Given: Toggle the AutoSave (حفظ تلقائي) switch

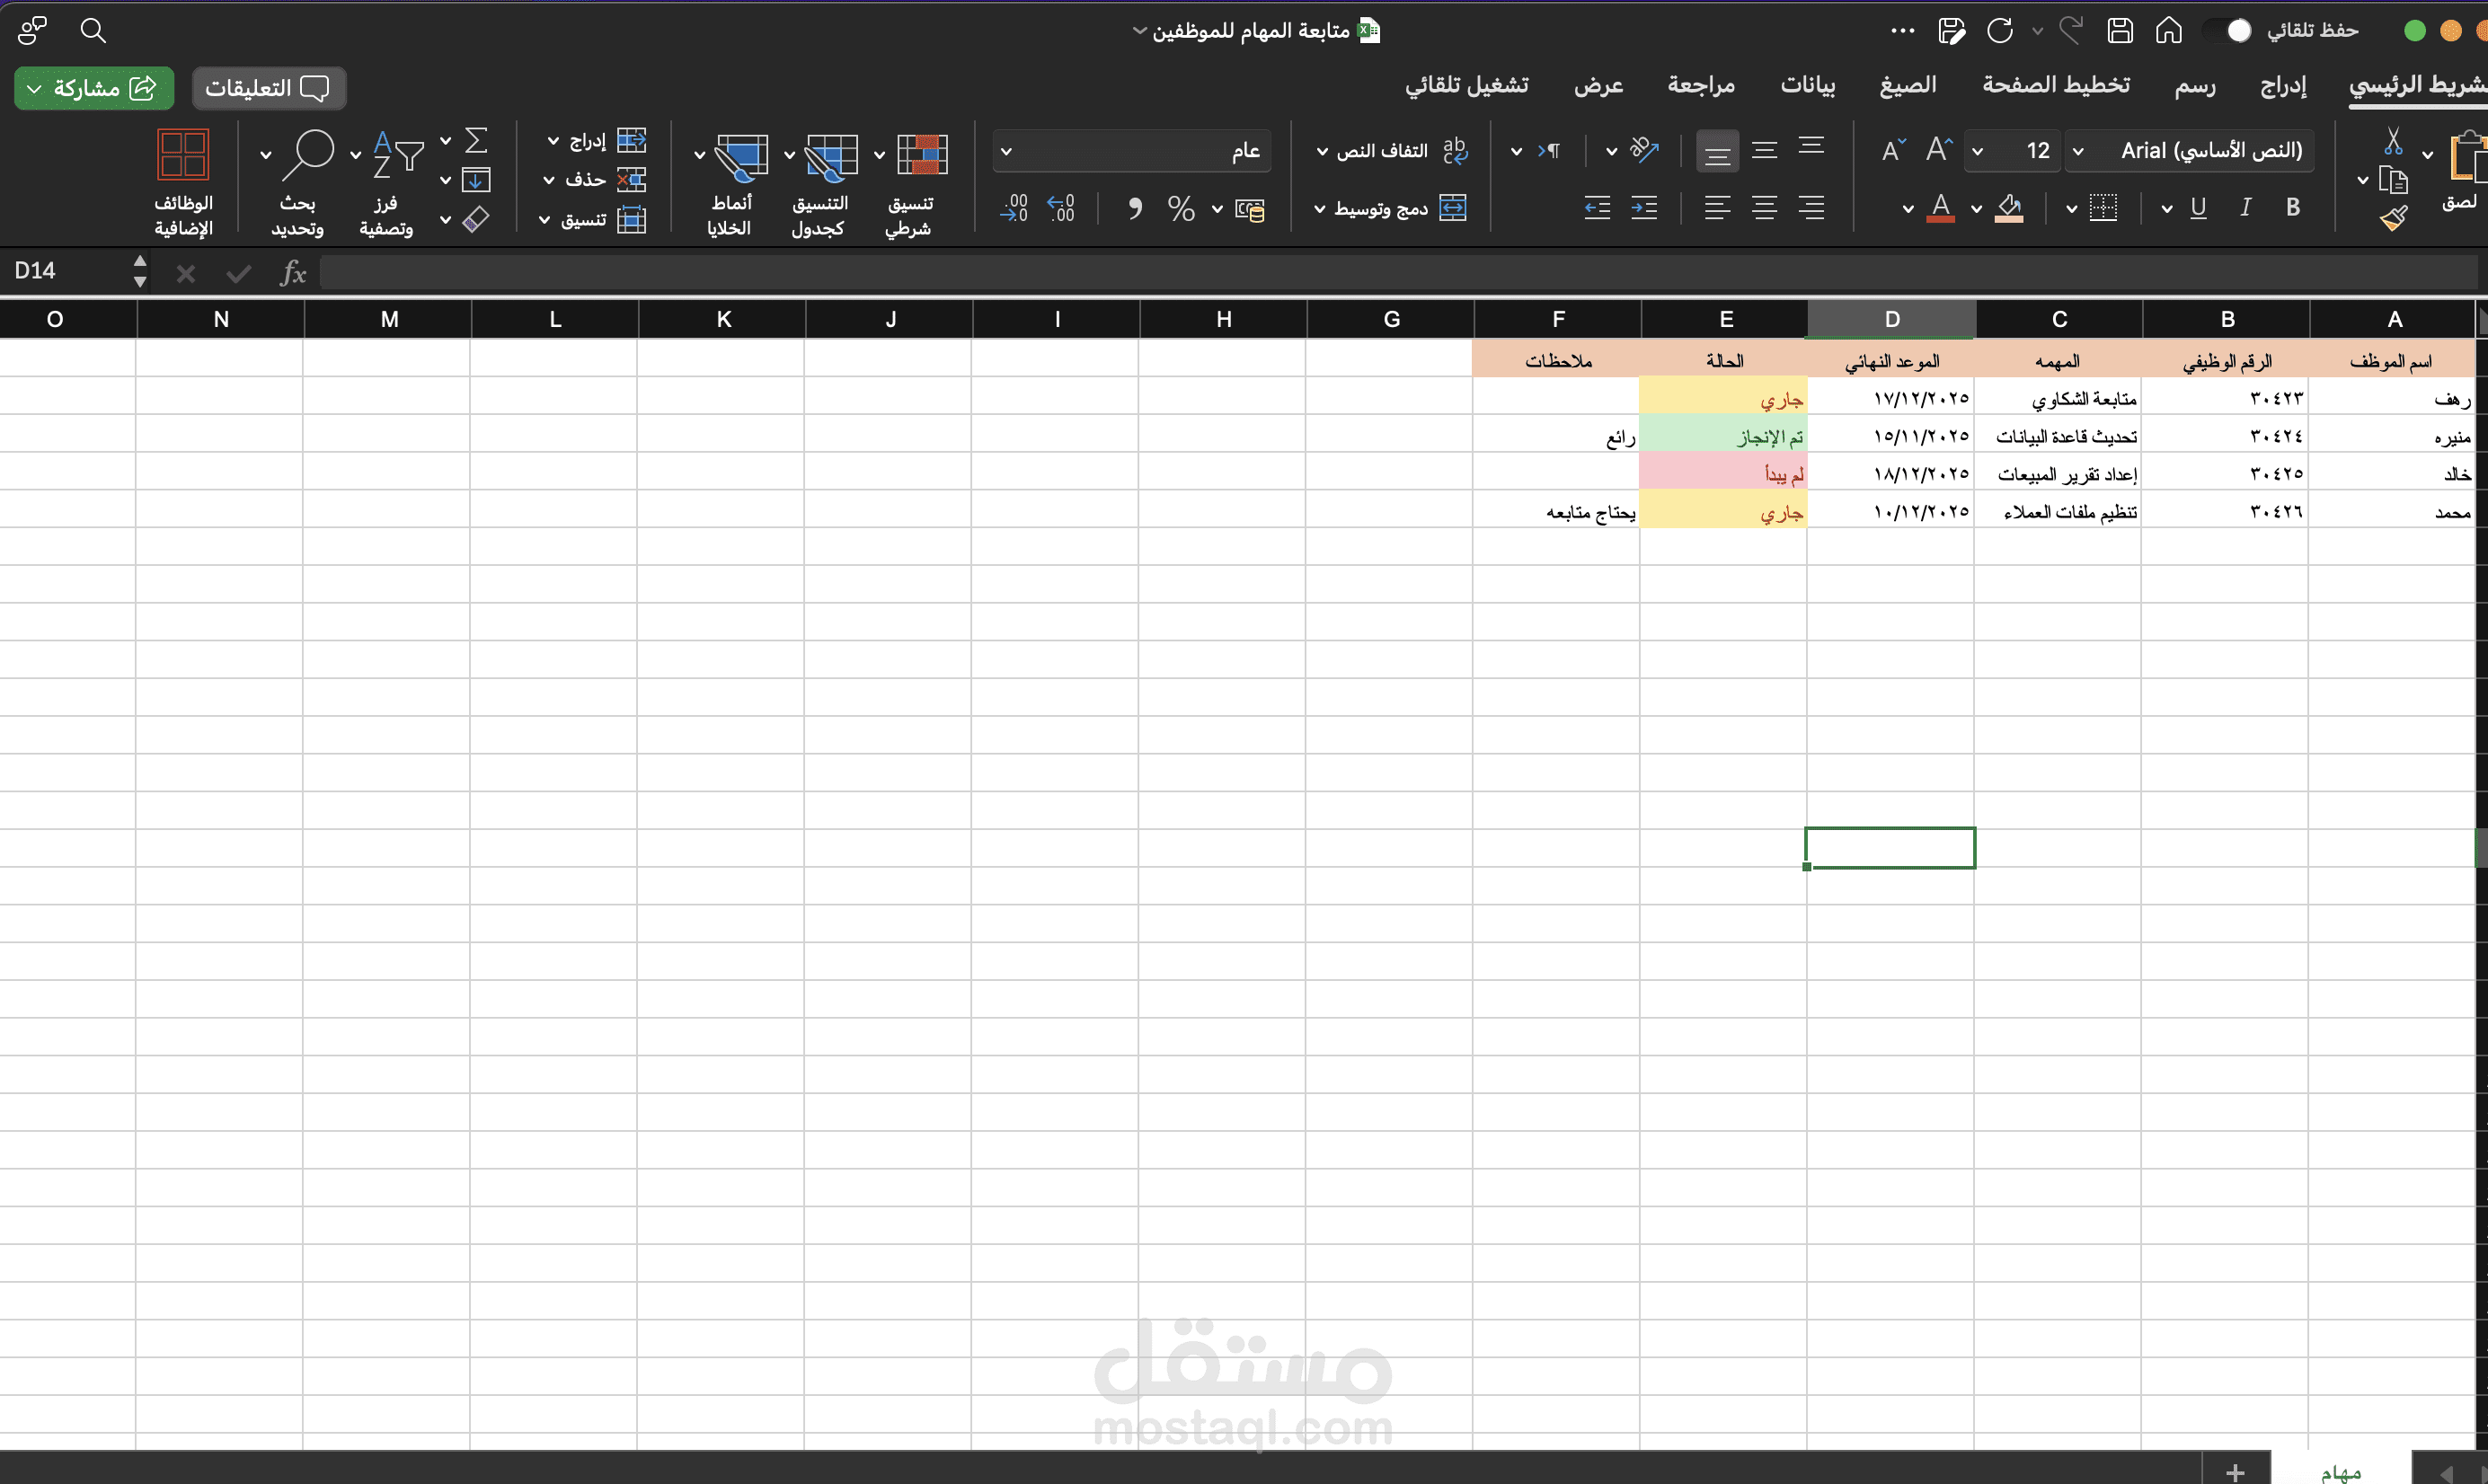Looking at the screenshot, I should coord(2229,31).
